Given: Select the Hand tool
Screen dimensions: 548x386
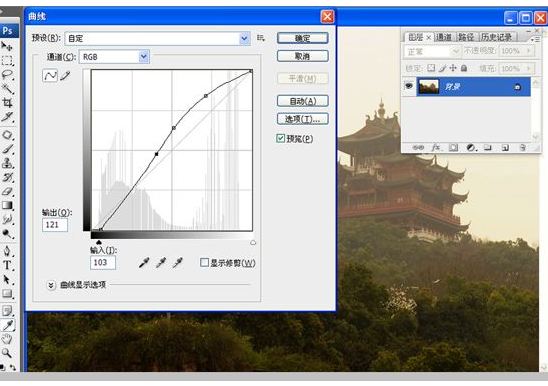Looking at the screenshot, I should (x=7, y=339).
